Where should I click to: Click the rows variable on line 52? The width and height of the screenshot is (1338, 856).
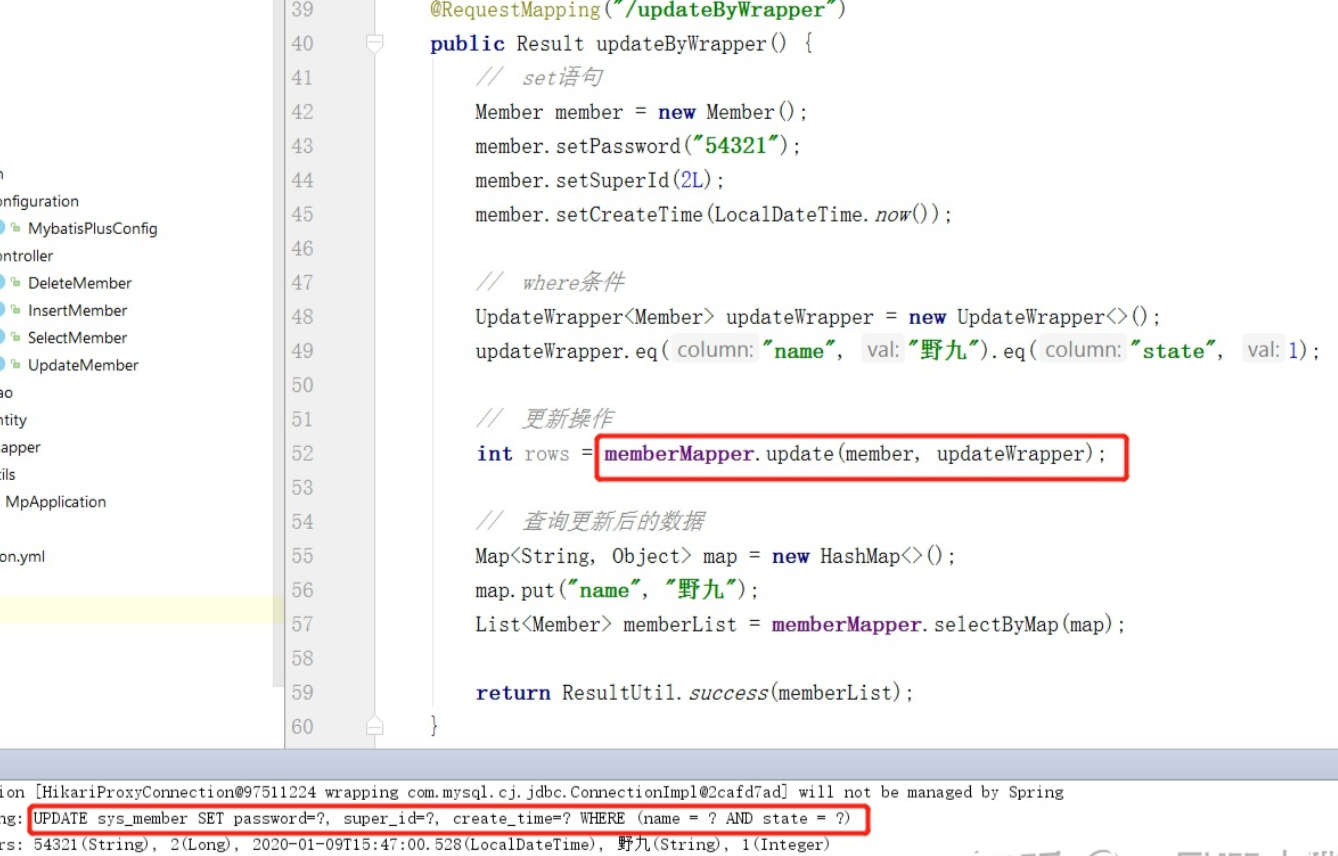coord(546,454)
